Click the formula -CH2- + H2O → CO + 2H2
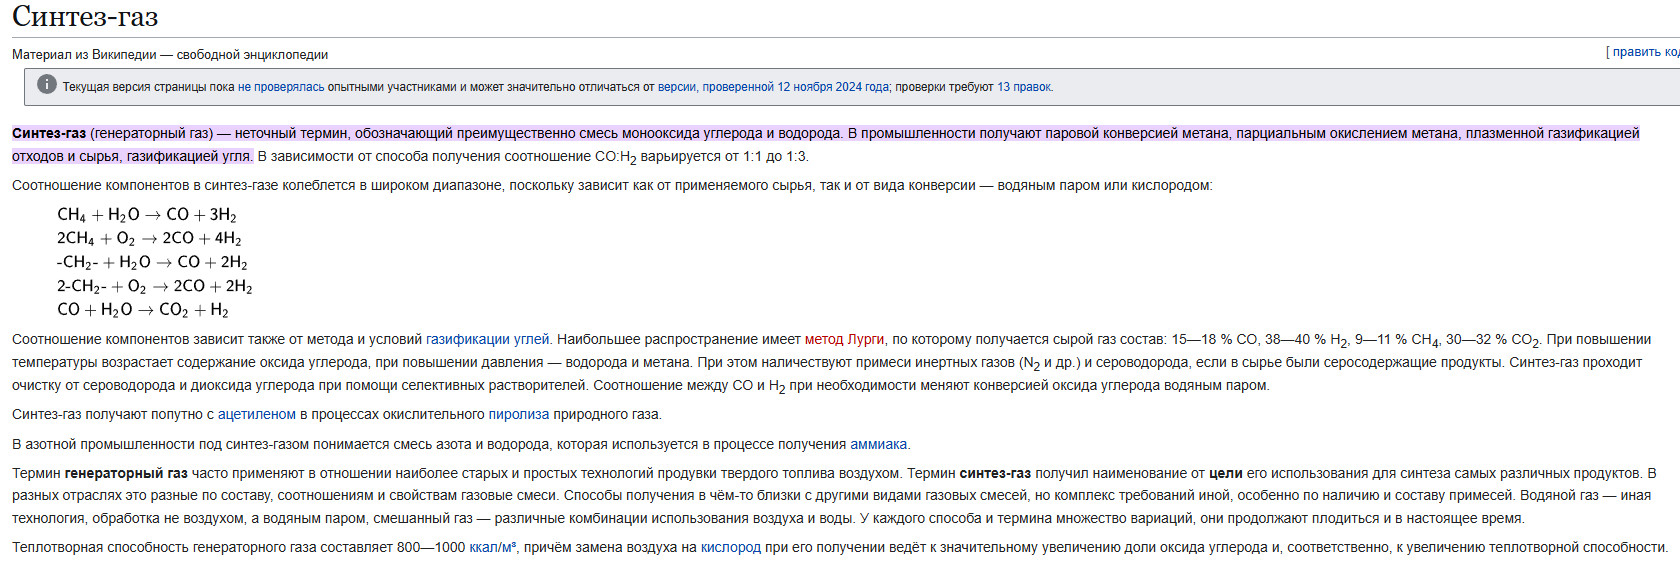The image size is (1680, 562). [x=152, y=262]
